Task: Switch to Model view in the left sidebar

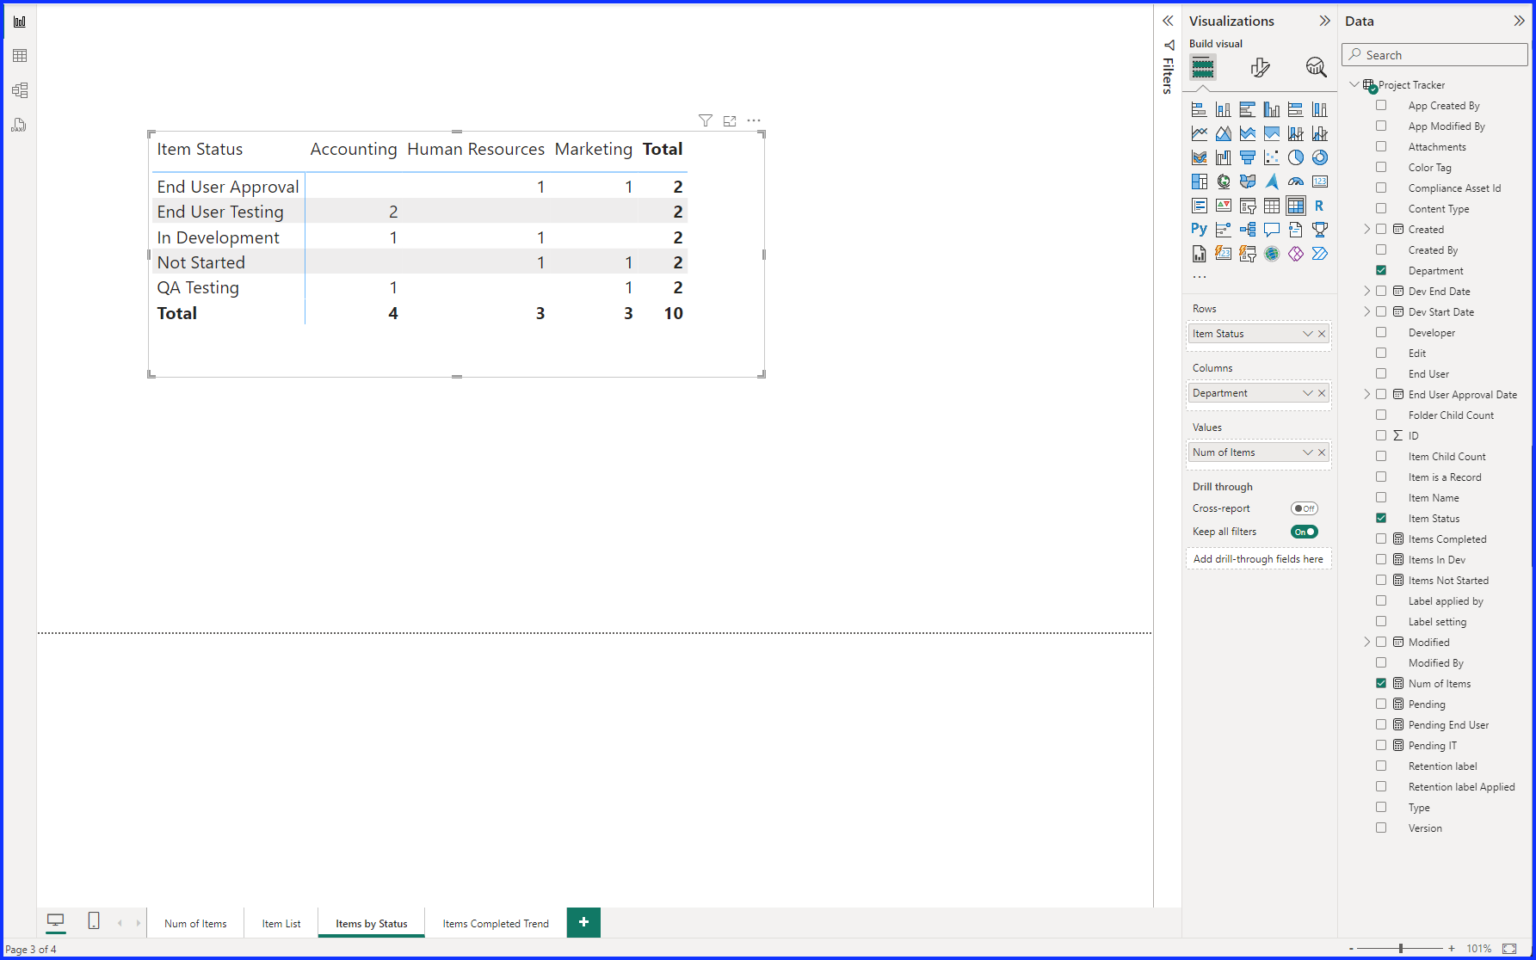Action: (x=19, y=90)
